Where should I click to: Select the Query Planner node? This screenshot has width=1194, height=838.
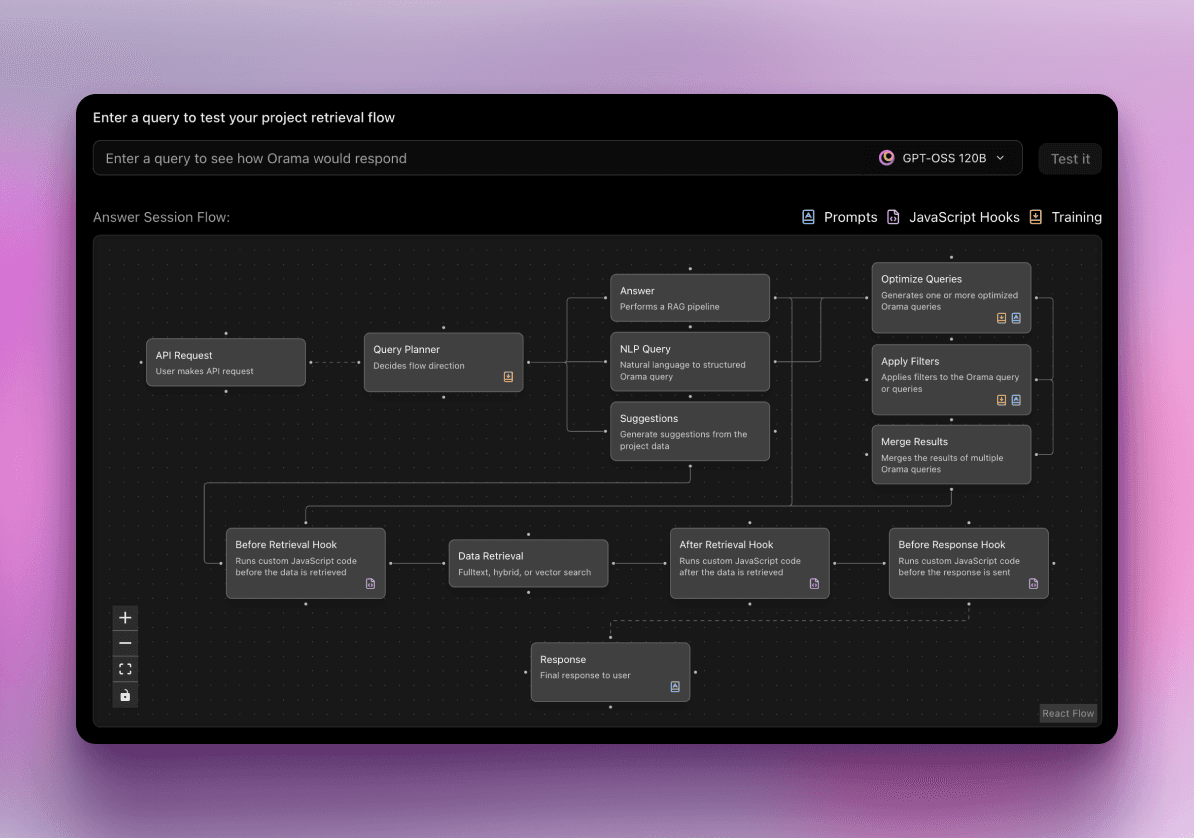pos(443,363)
